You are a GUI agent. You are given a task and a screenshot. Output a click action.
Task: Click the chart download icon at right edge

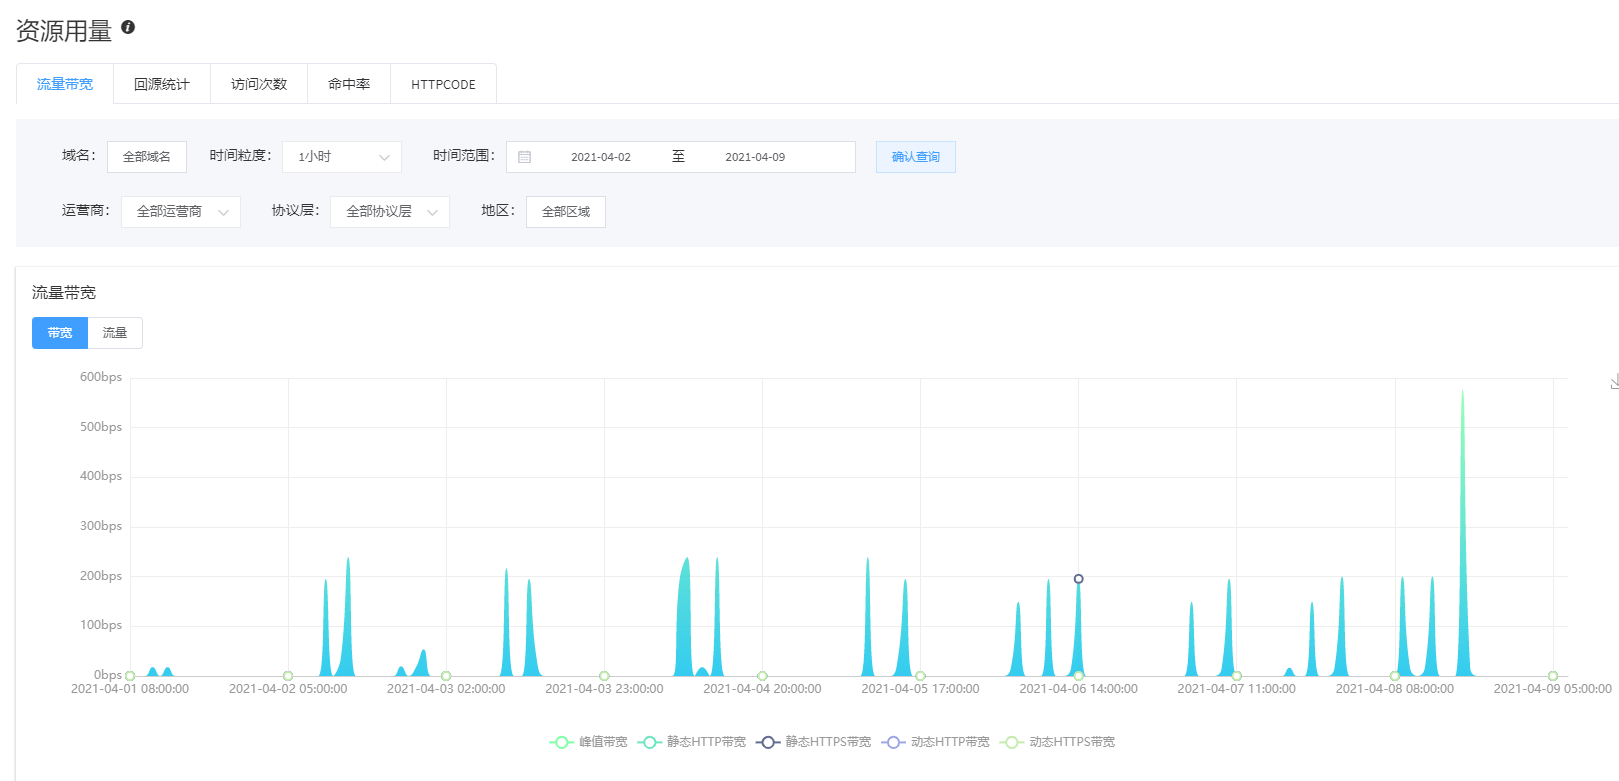click(1614, 382)
